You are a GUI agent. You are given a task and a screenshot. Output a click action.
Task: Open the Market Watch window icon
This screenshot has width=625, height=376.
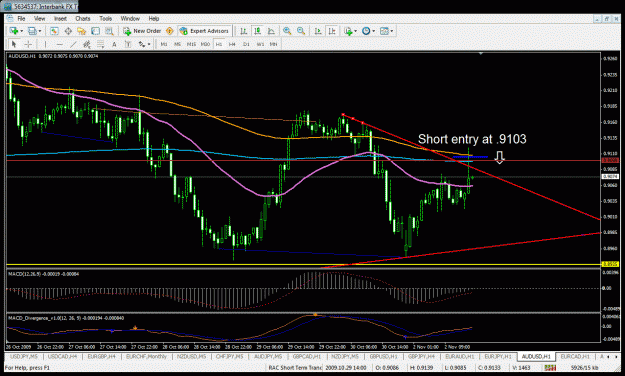pyautogui.click(x=54, y=31)
